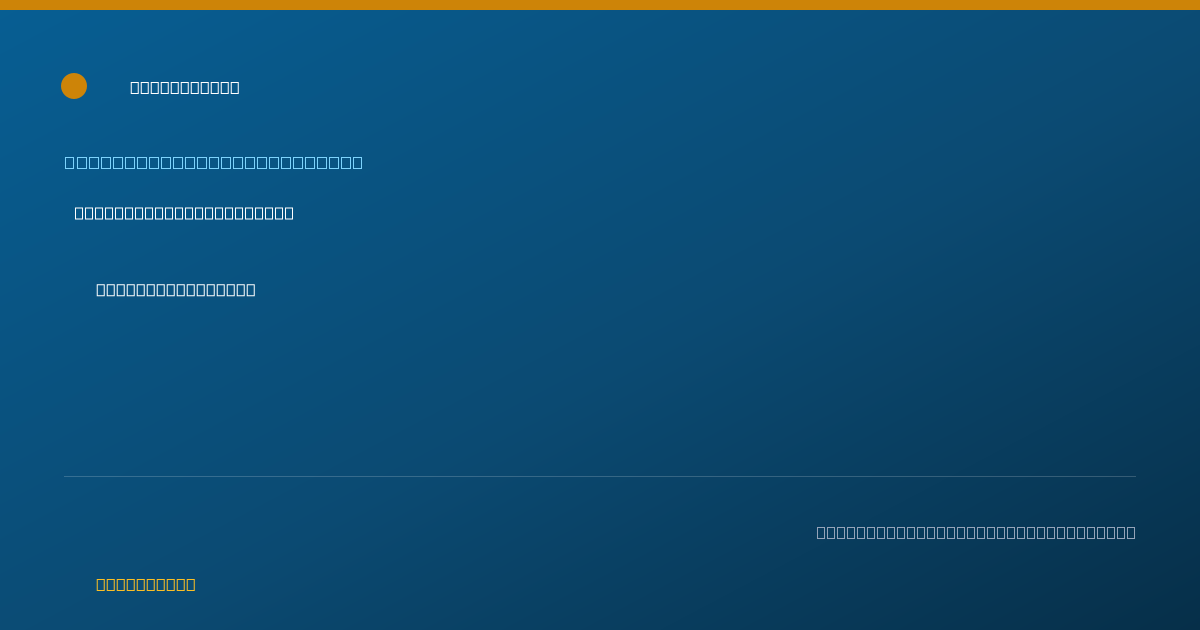Click the orange link text at bottom left
Viewport: 1200px width, 630px height.
coord(146,584)
